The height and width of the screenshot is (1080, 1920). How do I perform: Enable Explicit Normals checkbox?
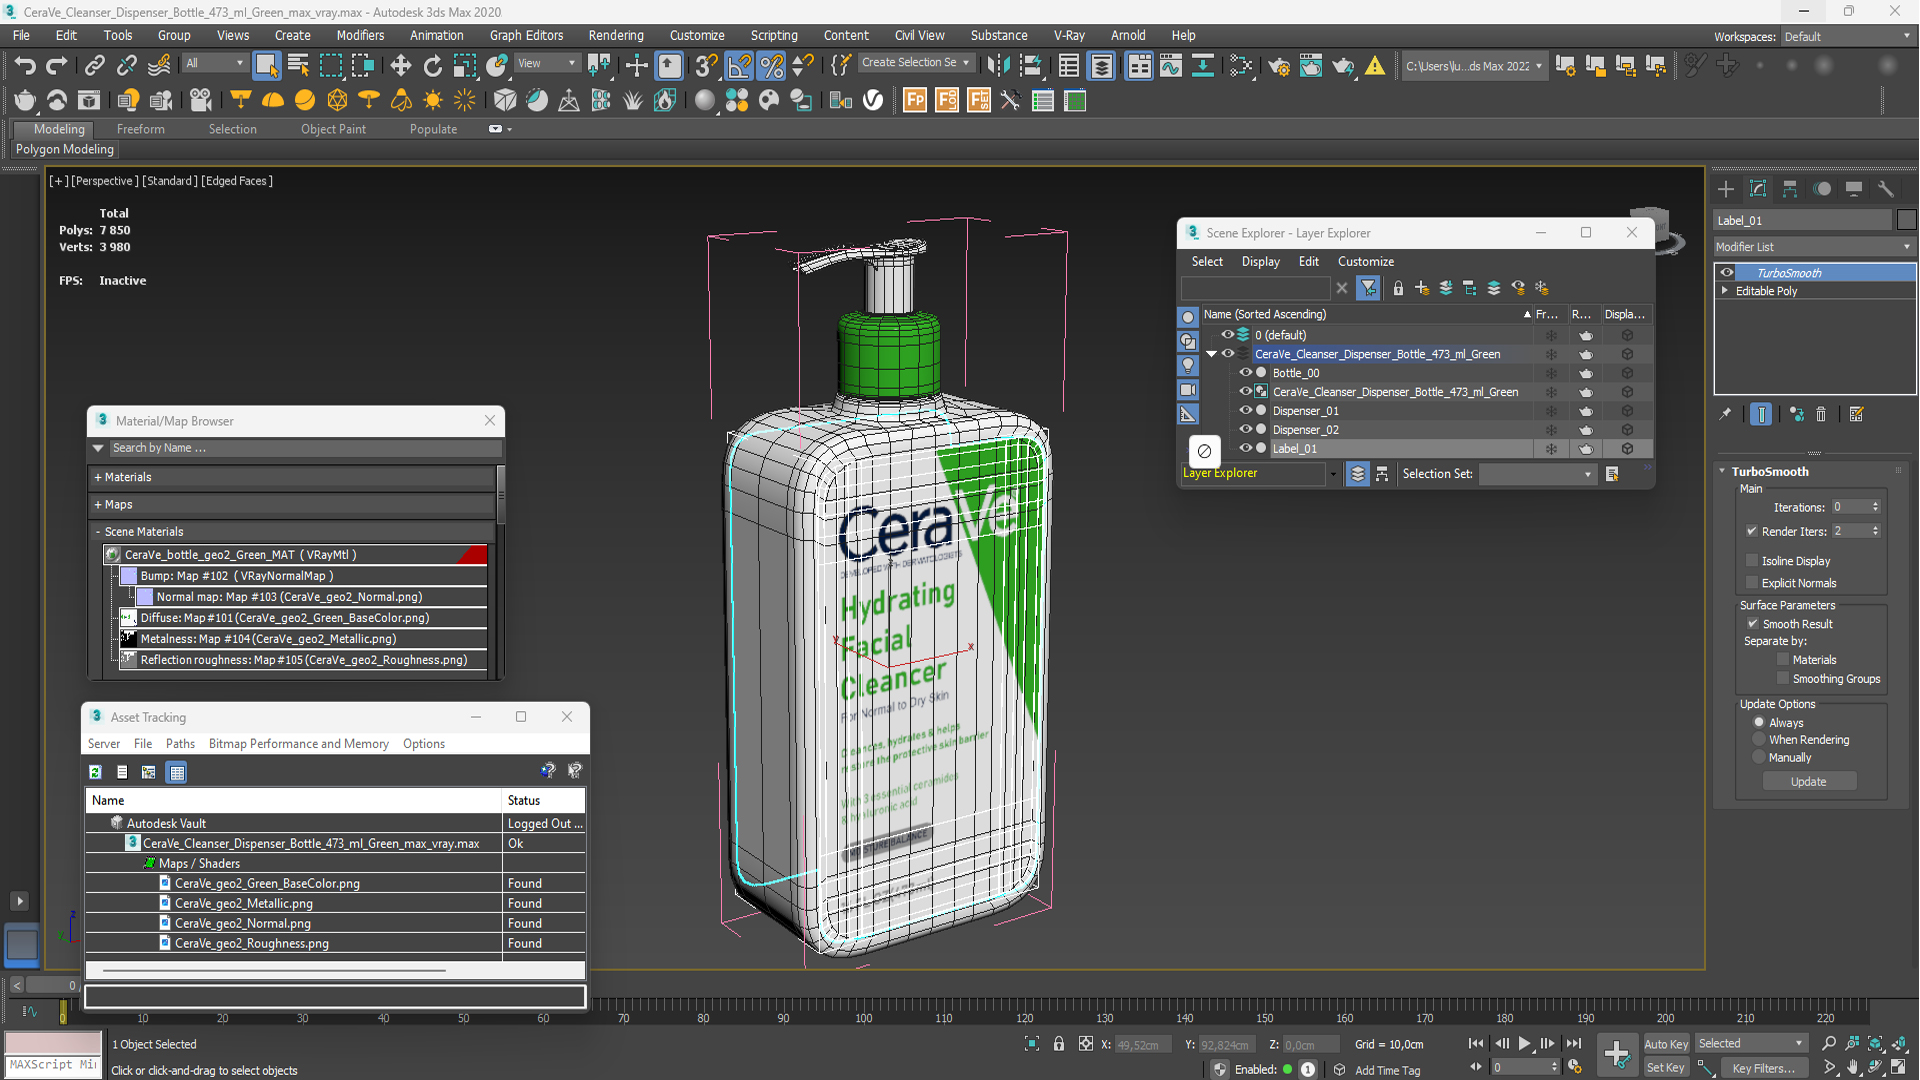1752,583
